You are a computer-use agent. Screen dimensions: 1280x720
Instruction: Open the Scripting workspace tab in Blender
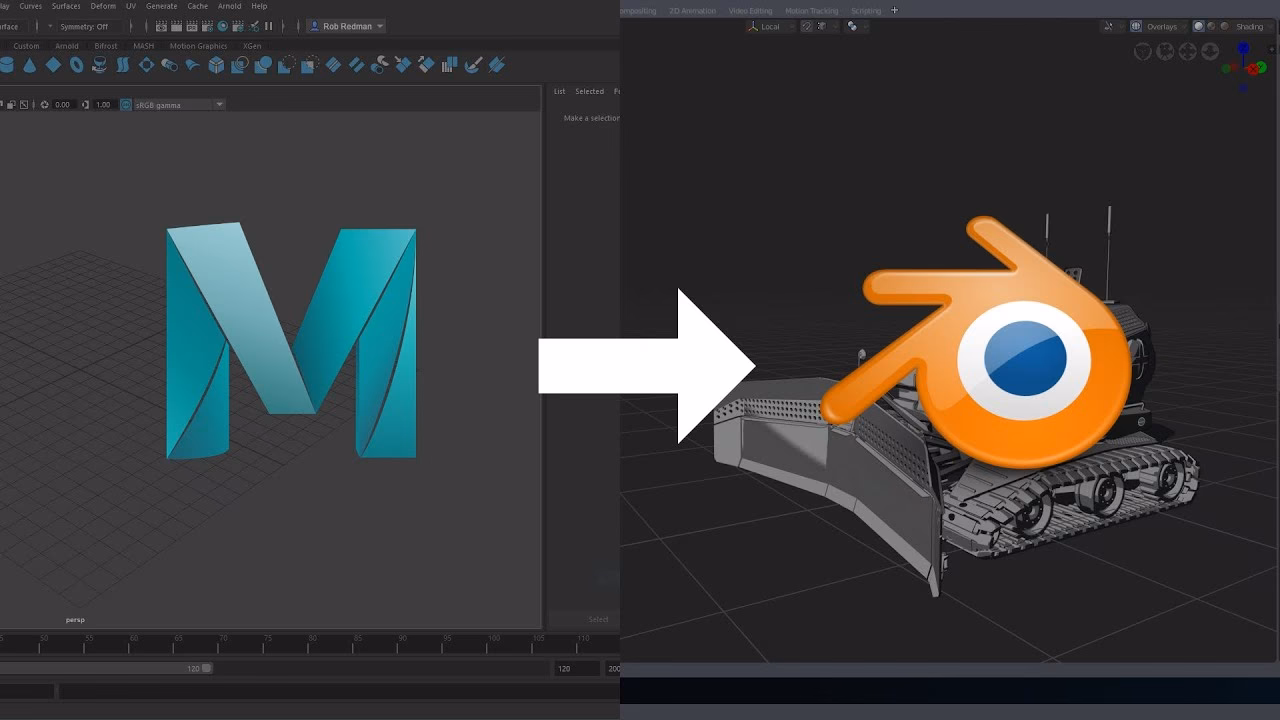[866, 11]
